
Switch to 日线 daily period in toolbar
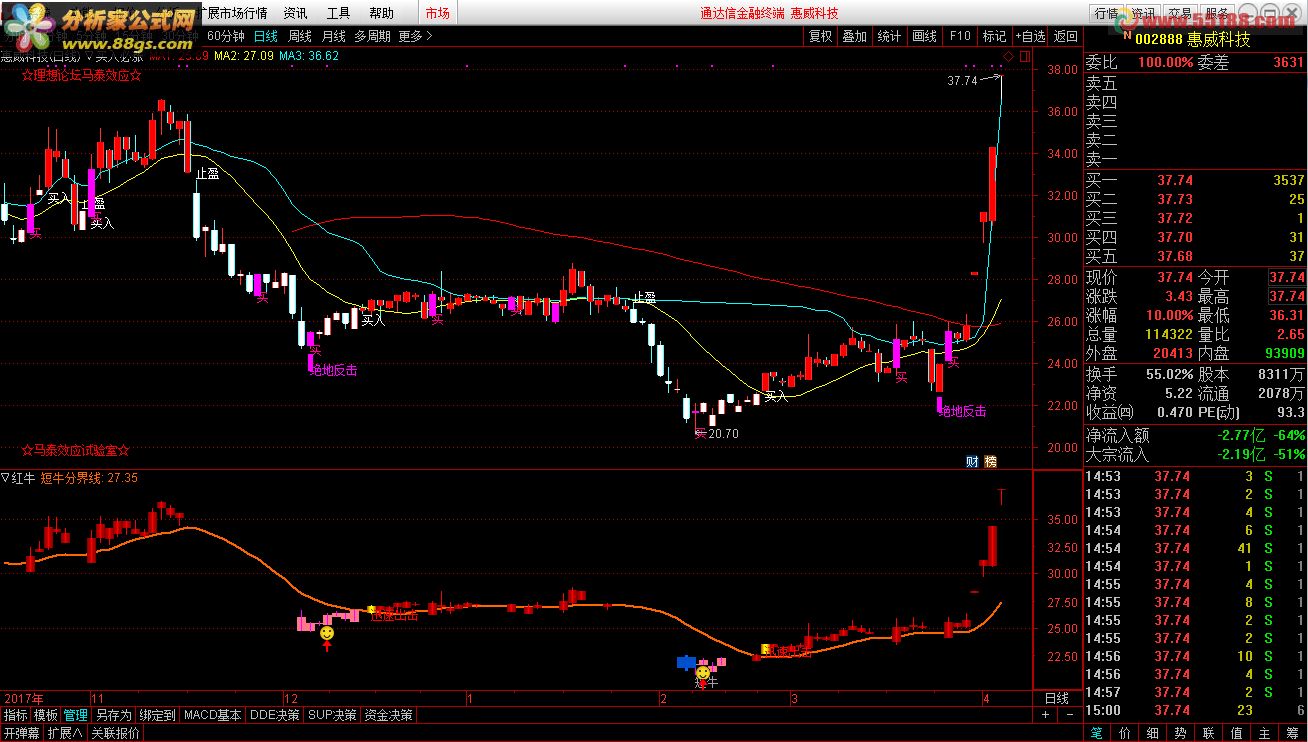pyautogui.click(x=266, y=36)
